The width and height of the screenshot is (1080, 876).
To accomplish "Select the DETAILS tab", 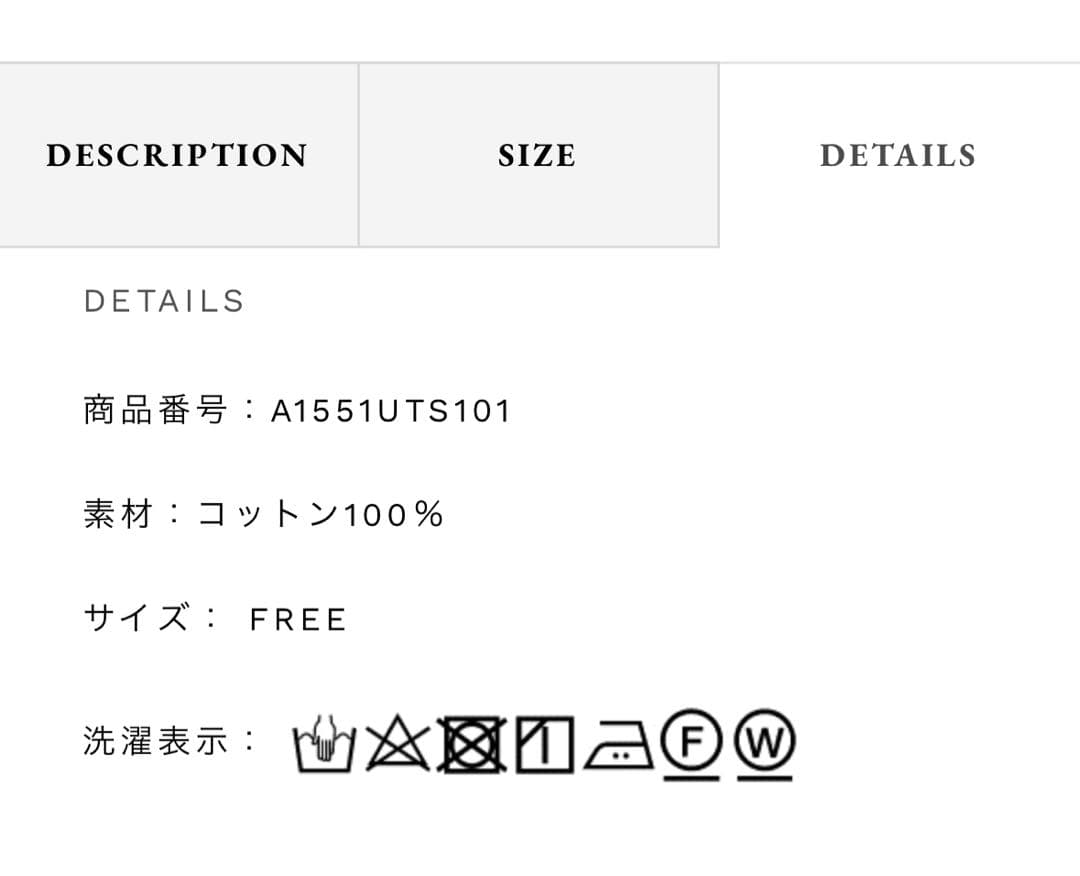I will click(898, 155).
